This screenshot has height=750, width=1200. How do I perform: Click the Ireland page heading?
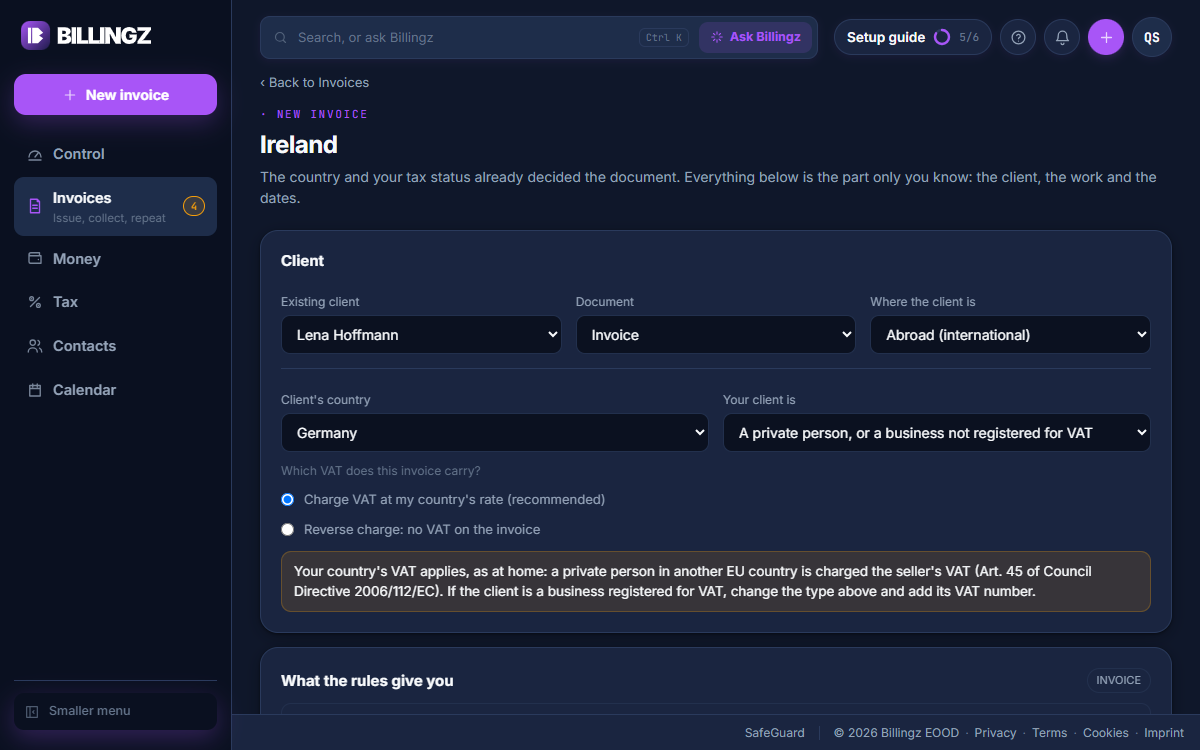pos(299,145)
